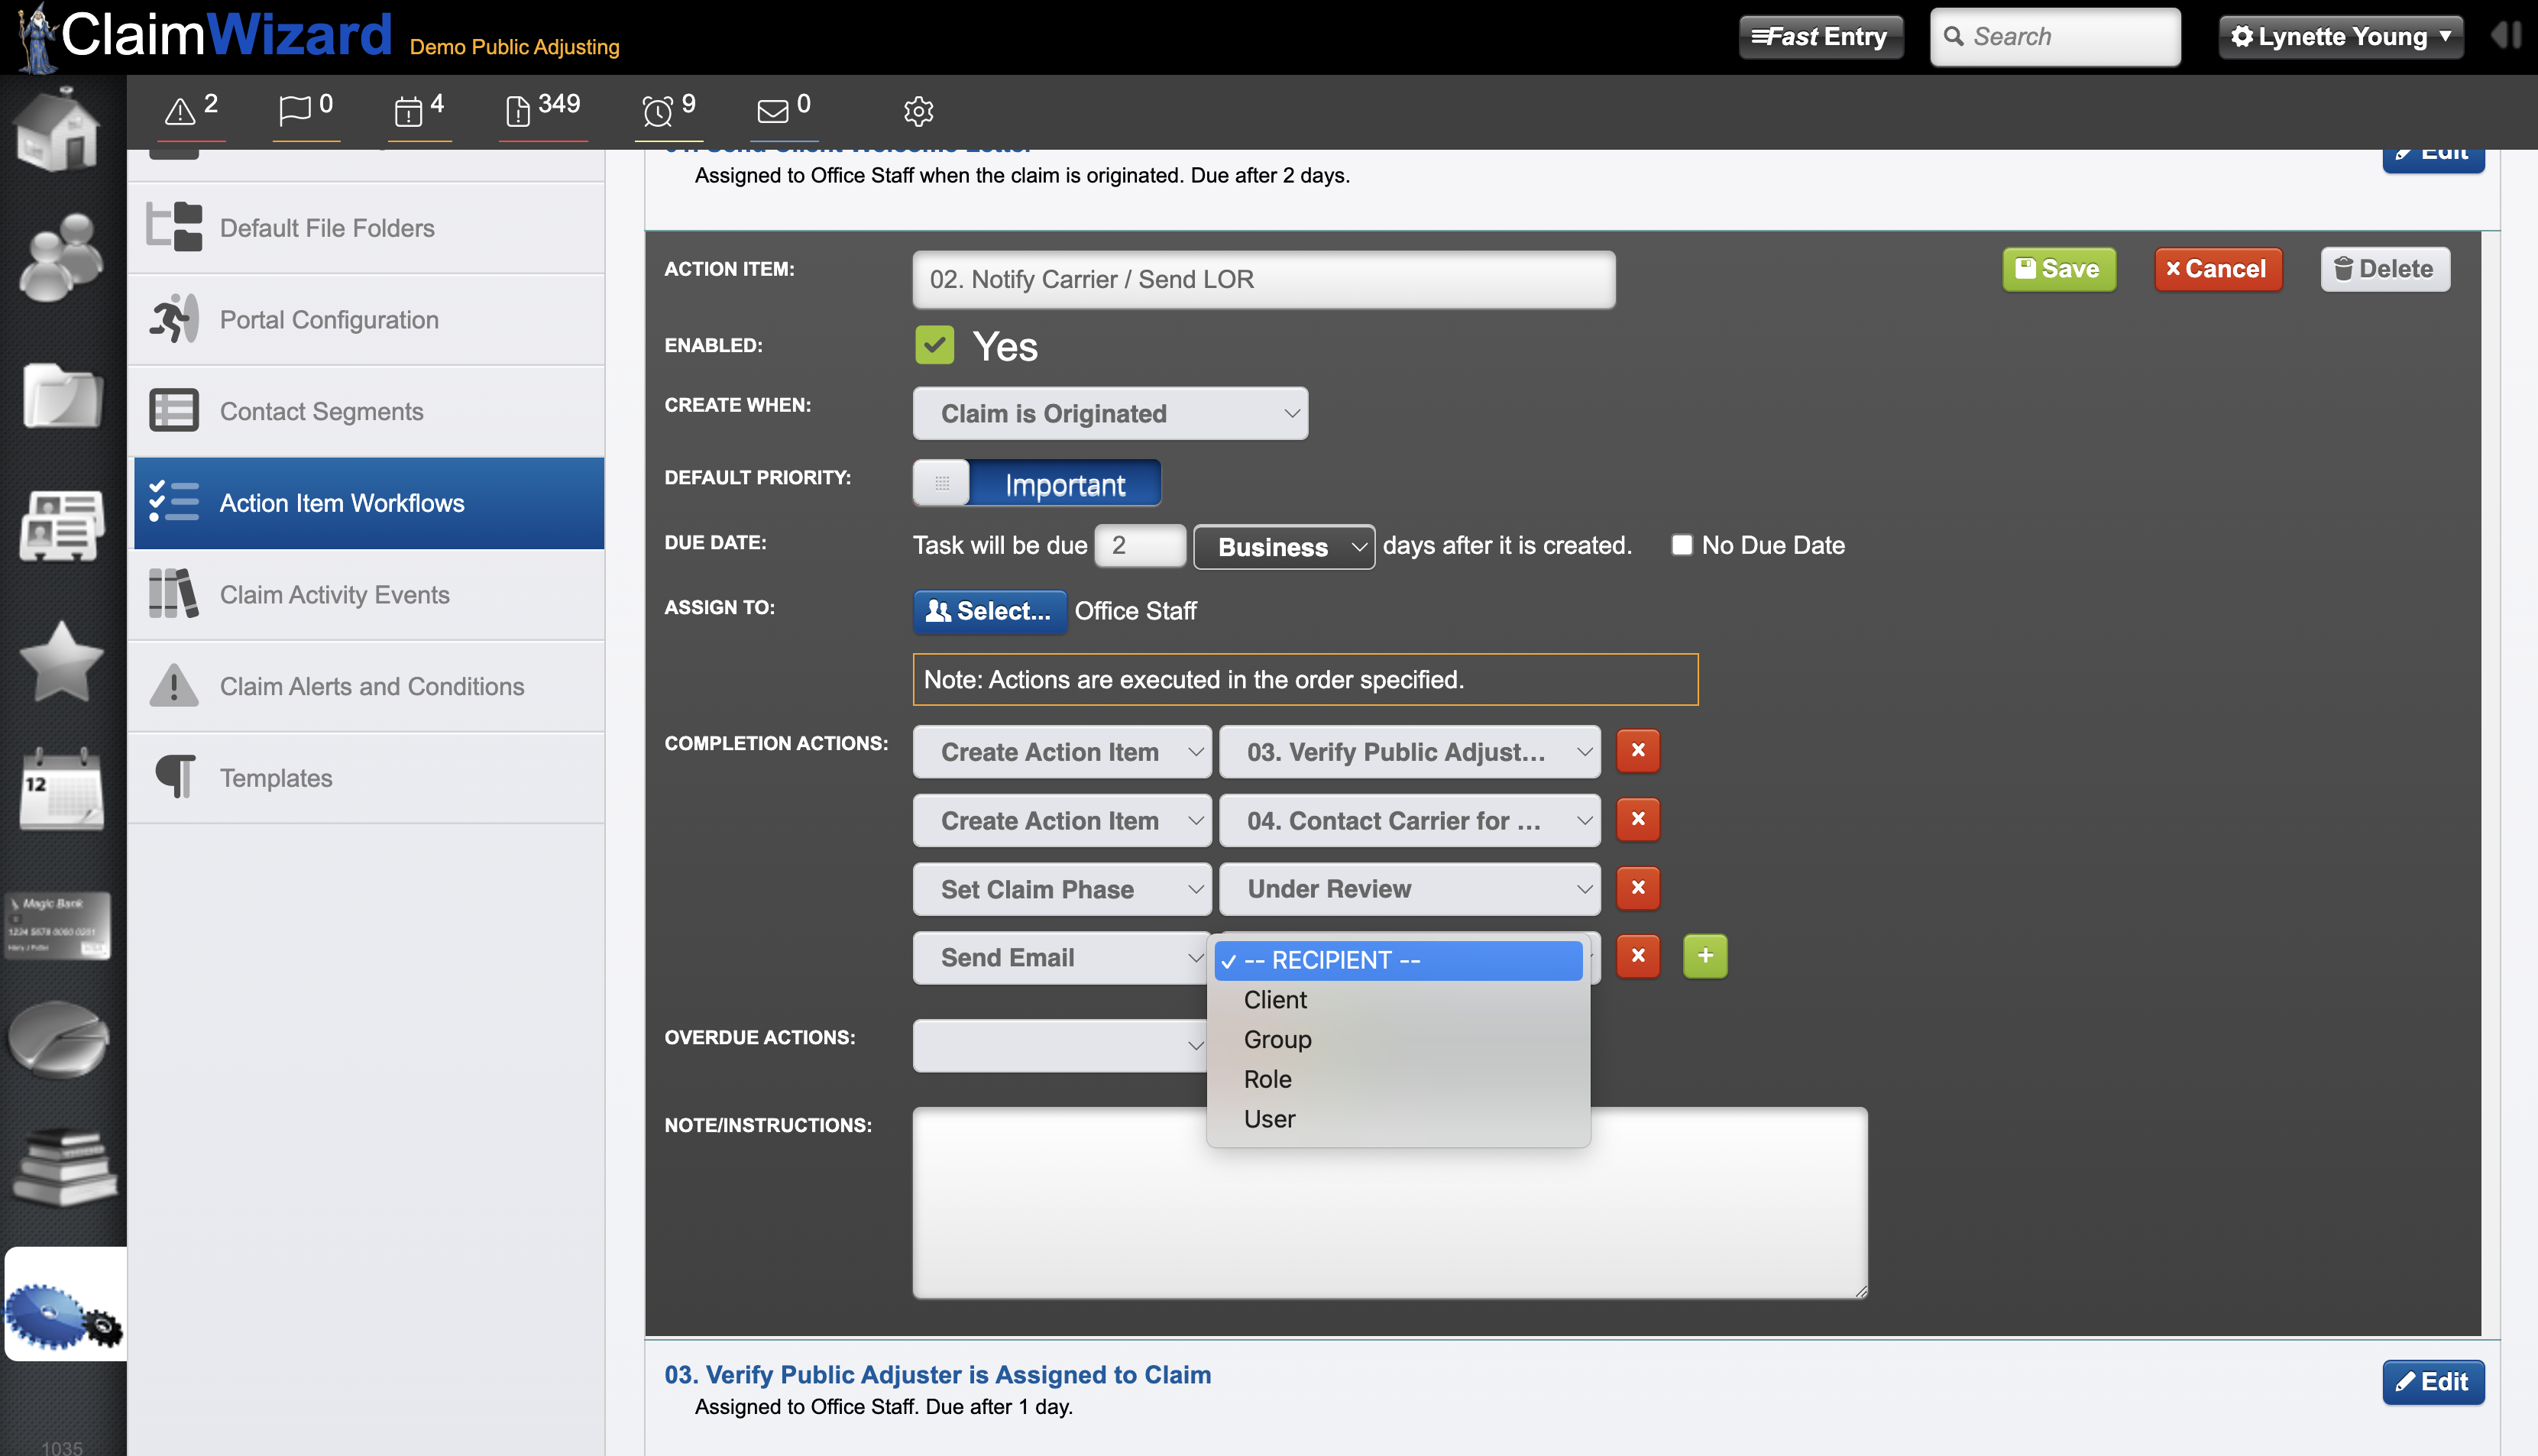Open the Lynette Young user menu
Image resolution: width=2538 pixels, height=1456 pixels.
2340,37
